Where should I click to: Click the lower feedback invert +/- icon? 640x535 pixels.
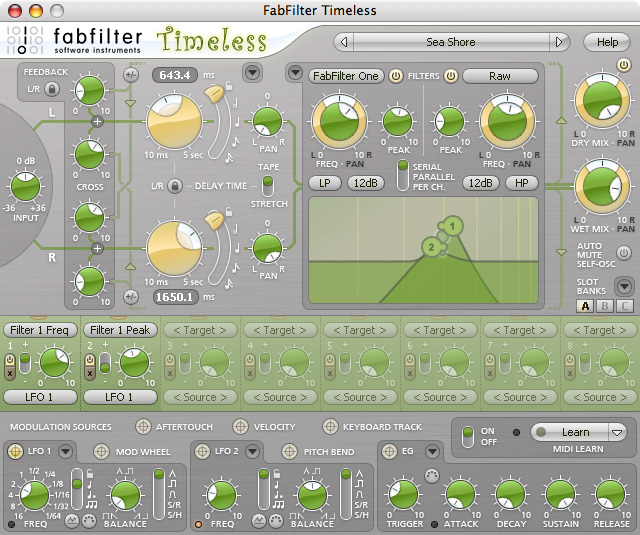point(131,297)
